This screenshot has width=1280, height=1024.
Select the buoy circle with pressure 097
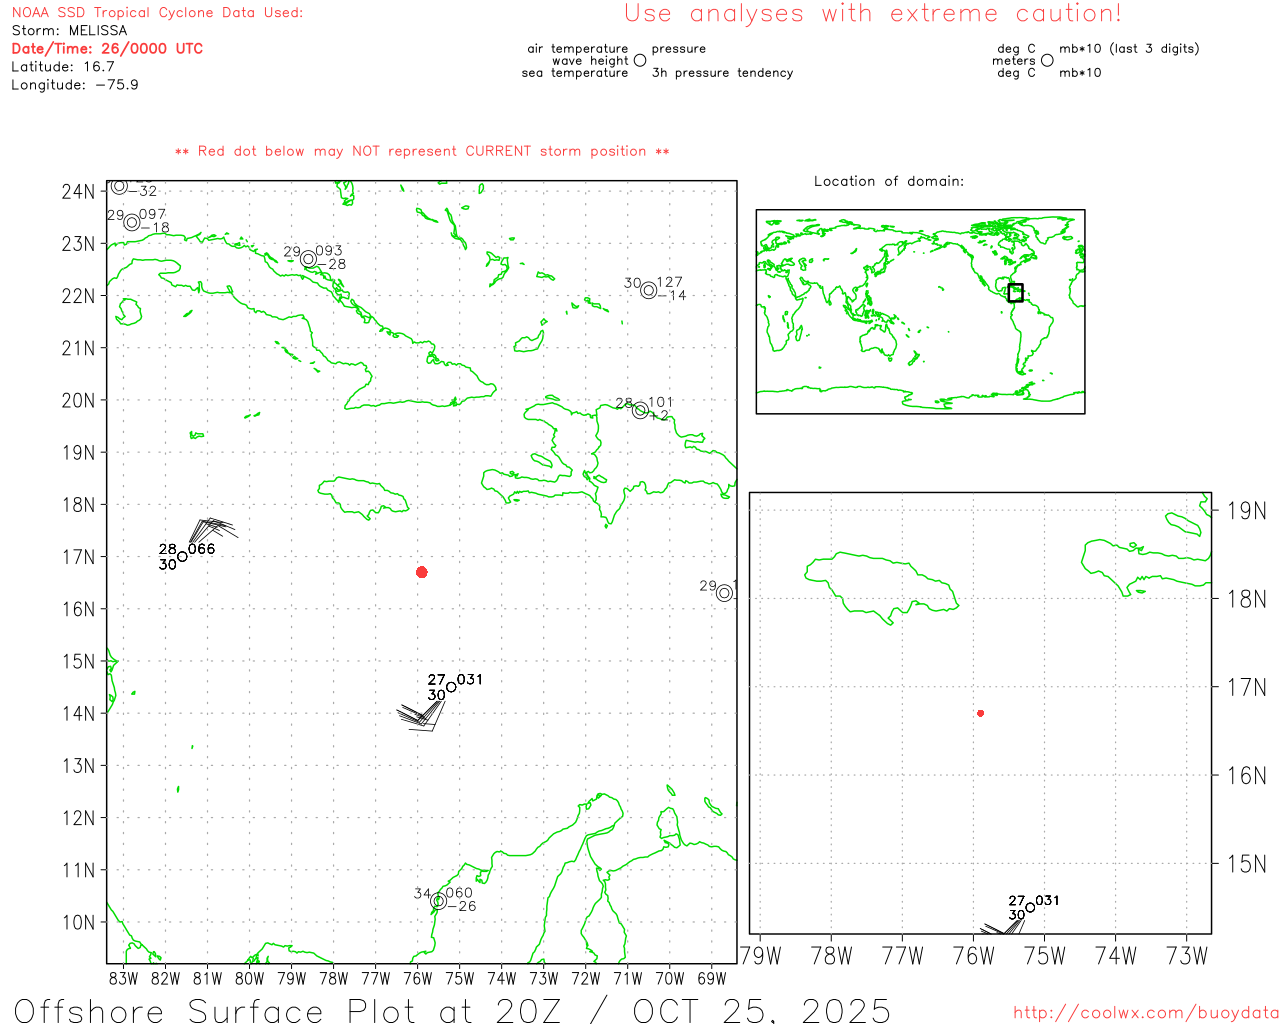pos(132,222)
